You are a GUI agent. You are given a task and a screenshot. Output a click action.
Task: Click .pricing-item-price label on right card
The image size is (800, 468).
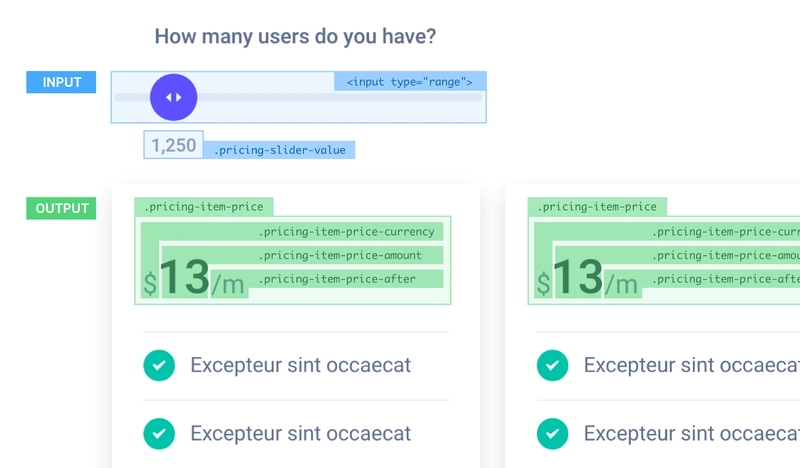point(597,207)
